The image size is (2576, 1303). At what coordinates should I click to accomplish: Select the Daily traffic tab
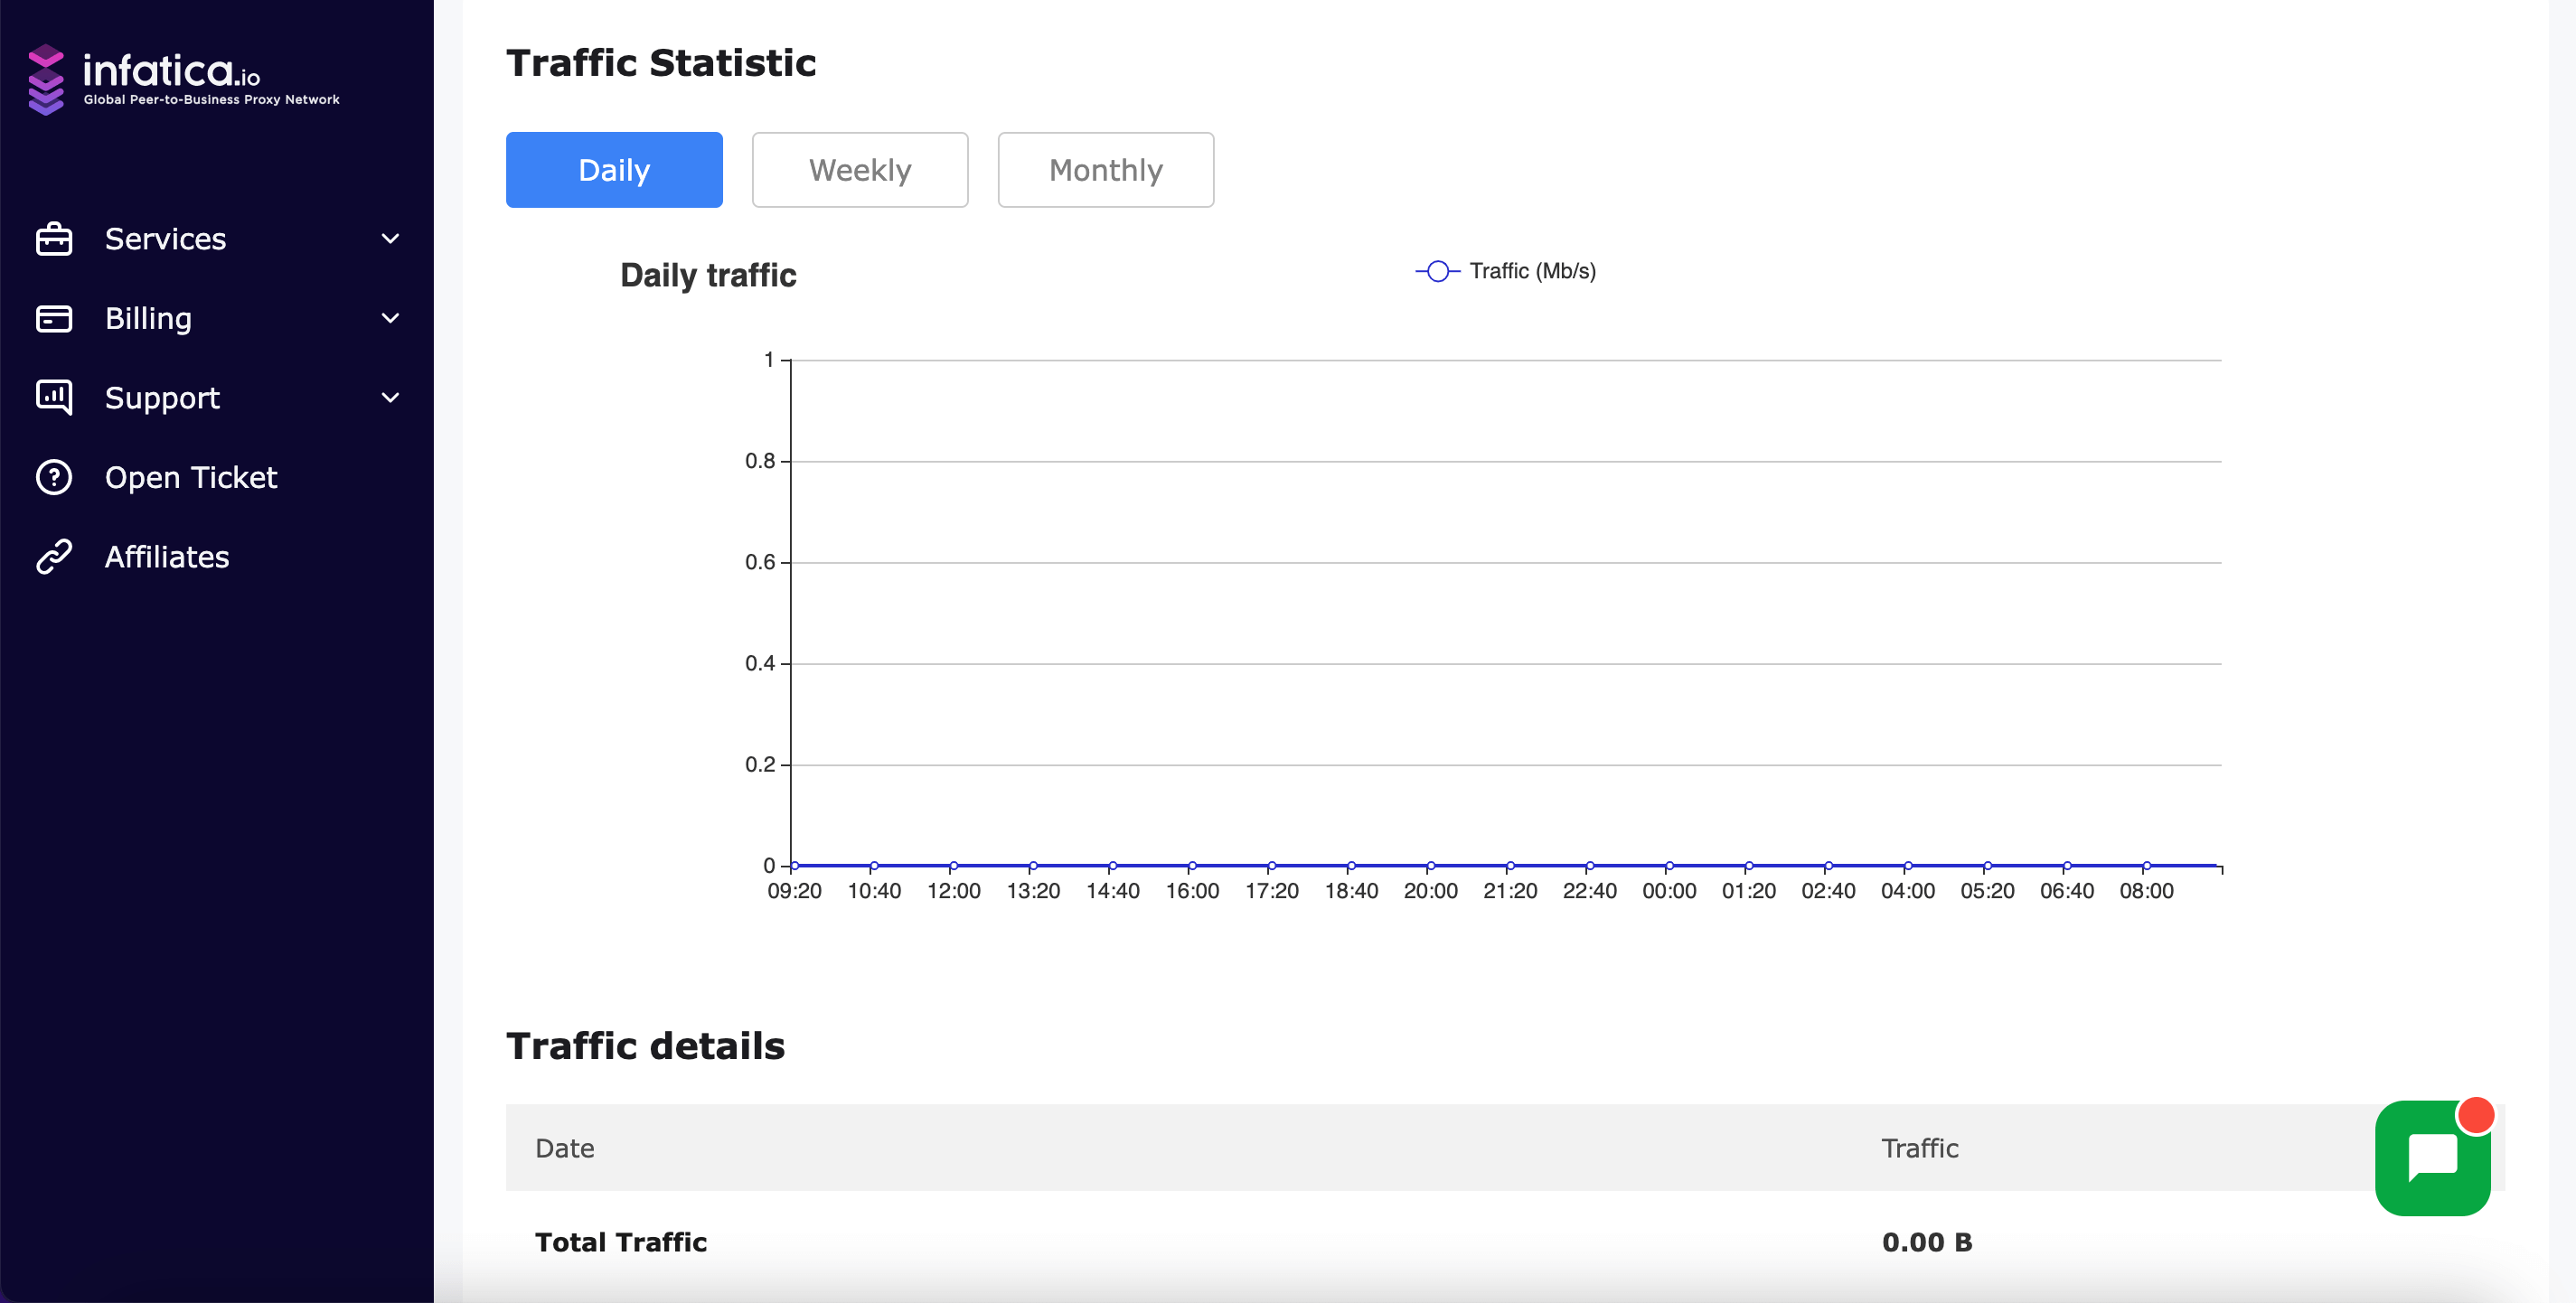(x=615, y=170)
